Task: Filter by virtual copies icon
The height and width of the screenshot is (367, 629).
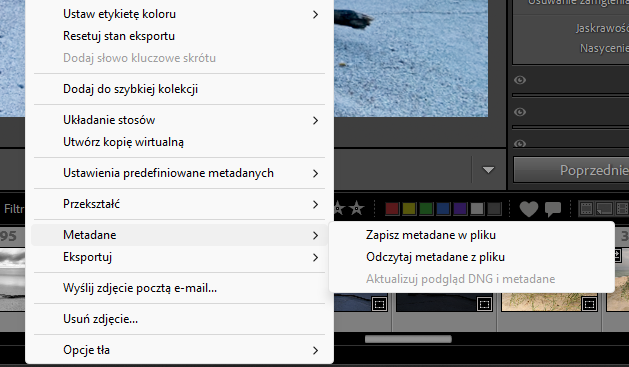Action: point(604,209)
